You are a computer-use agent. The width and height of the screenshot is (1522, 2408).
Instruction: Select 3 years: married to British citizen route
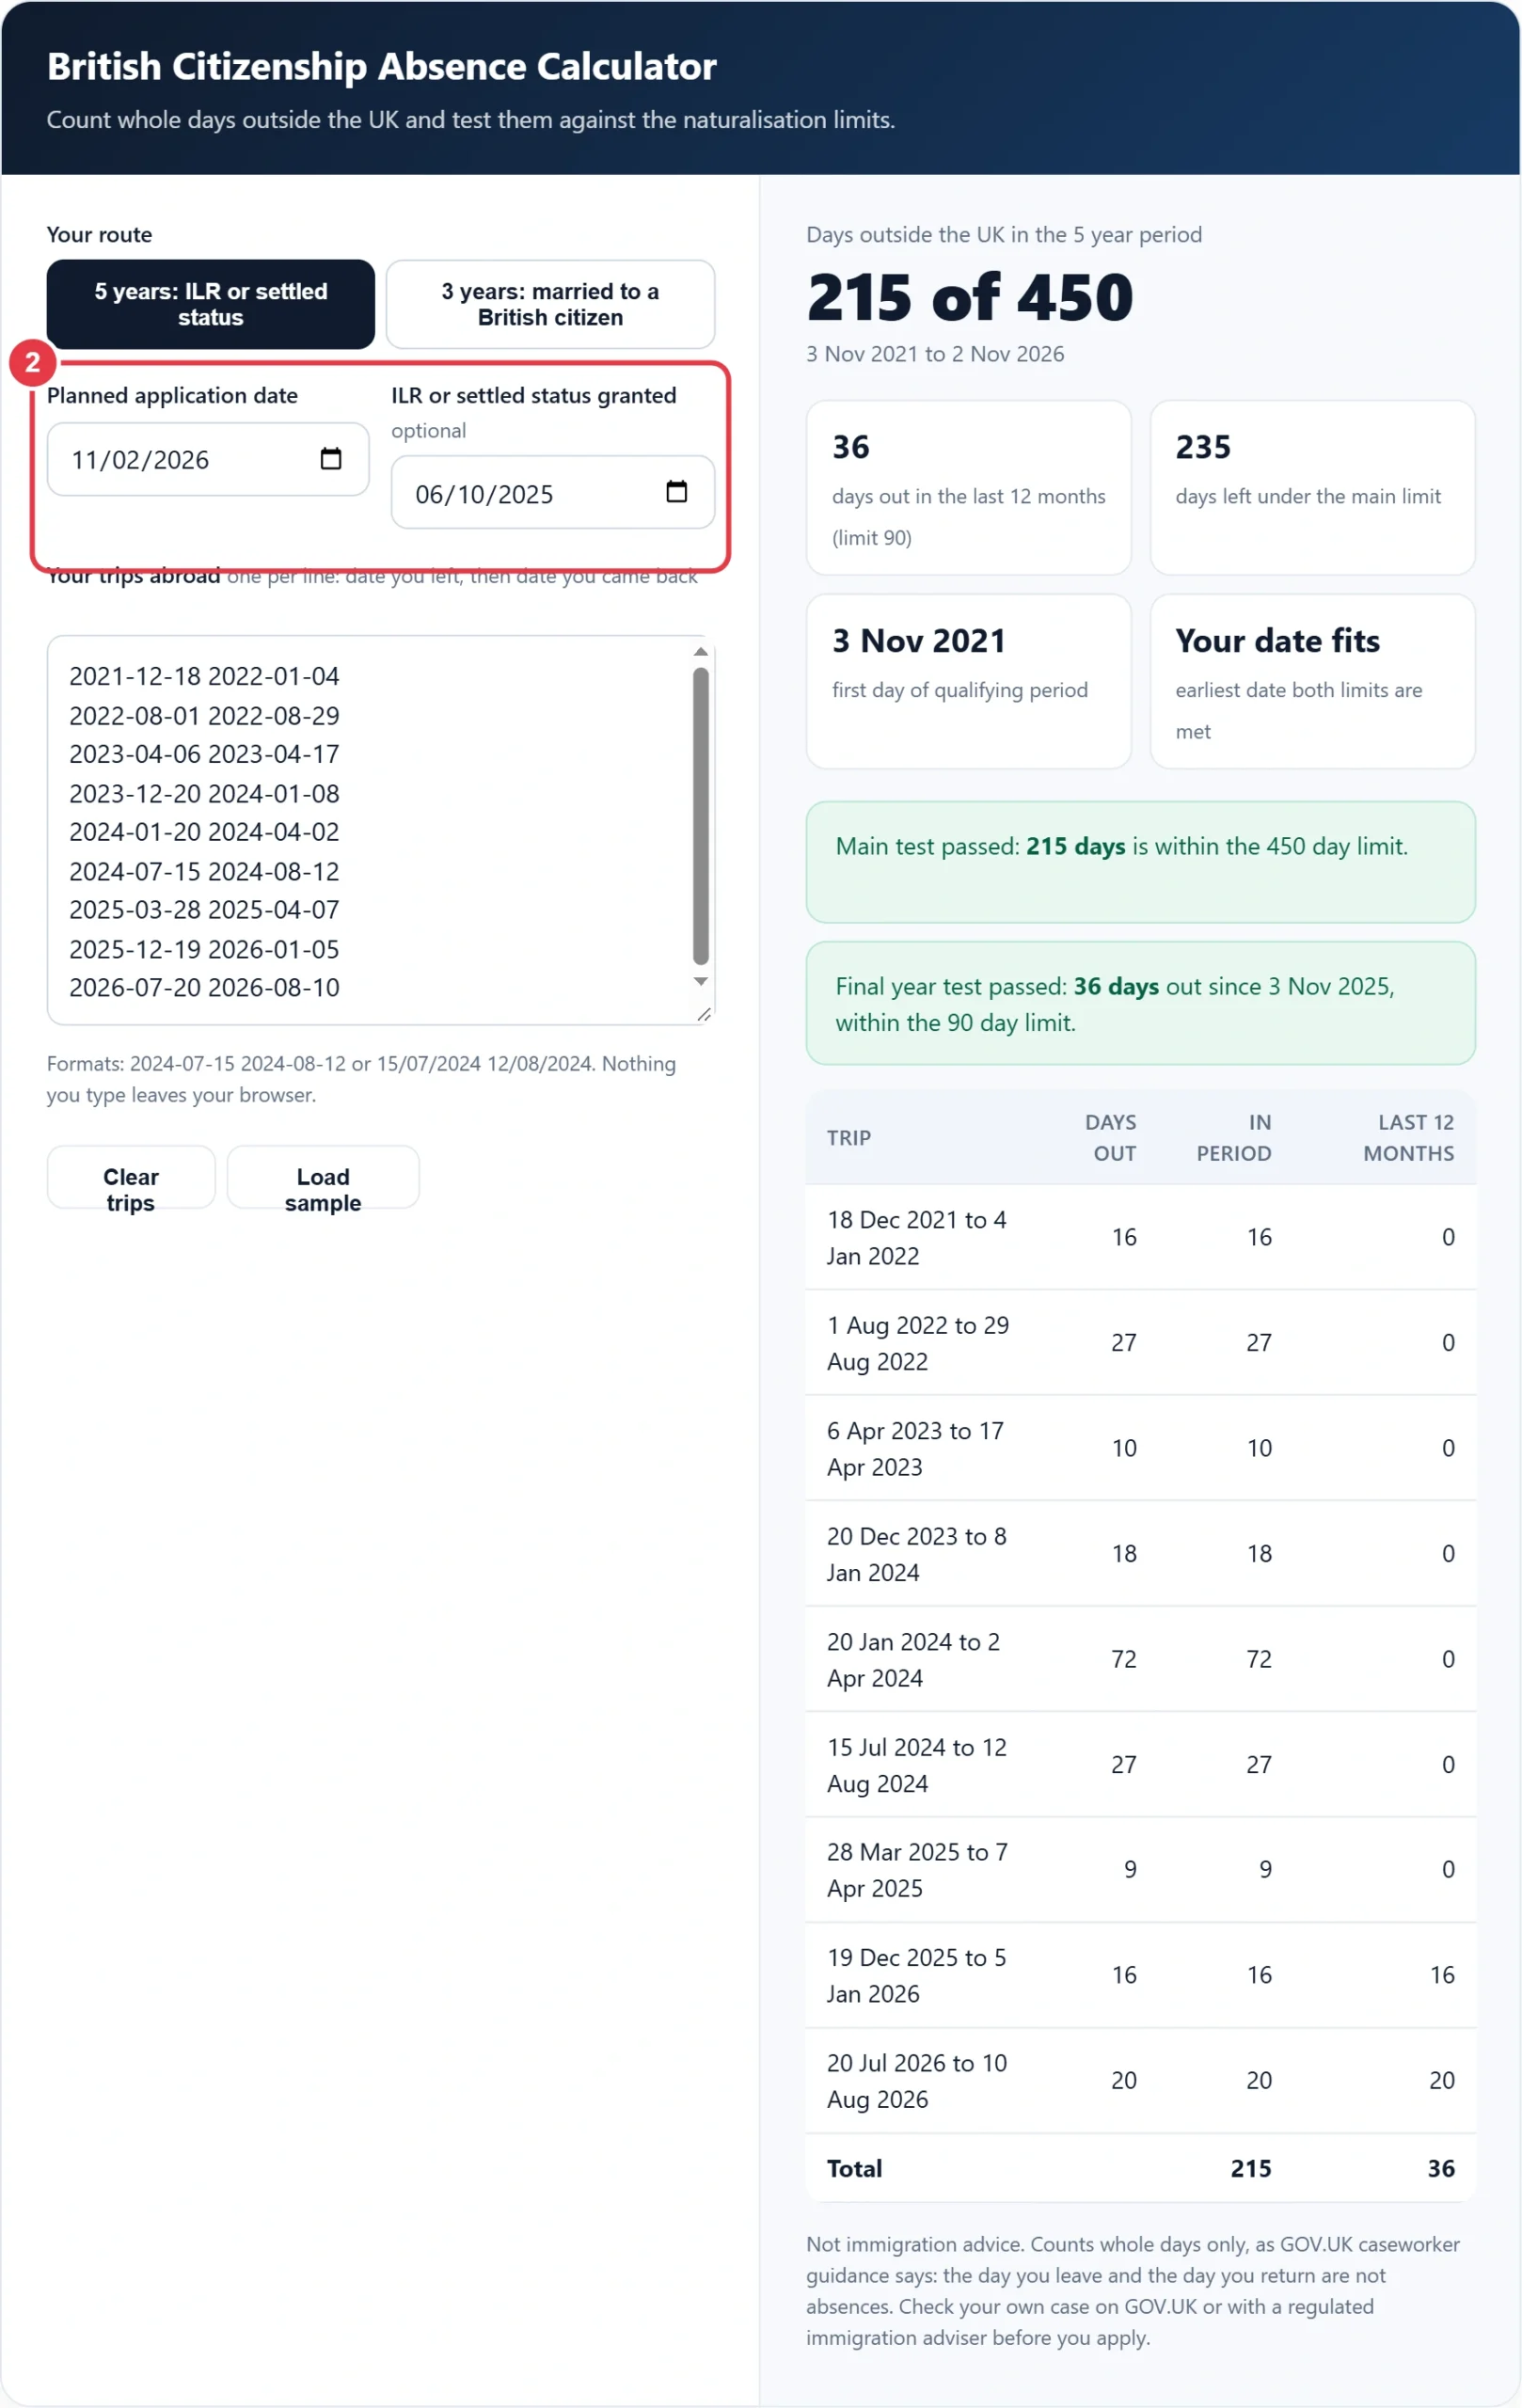pyautogui.click(x=550, y=304)
